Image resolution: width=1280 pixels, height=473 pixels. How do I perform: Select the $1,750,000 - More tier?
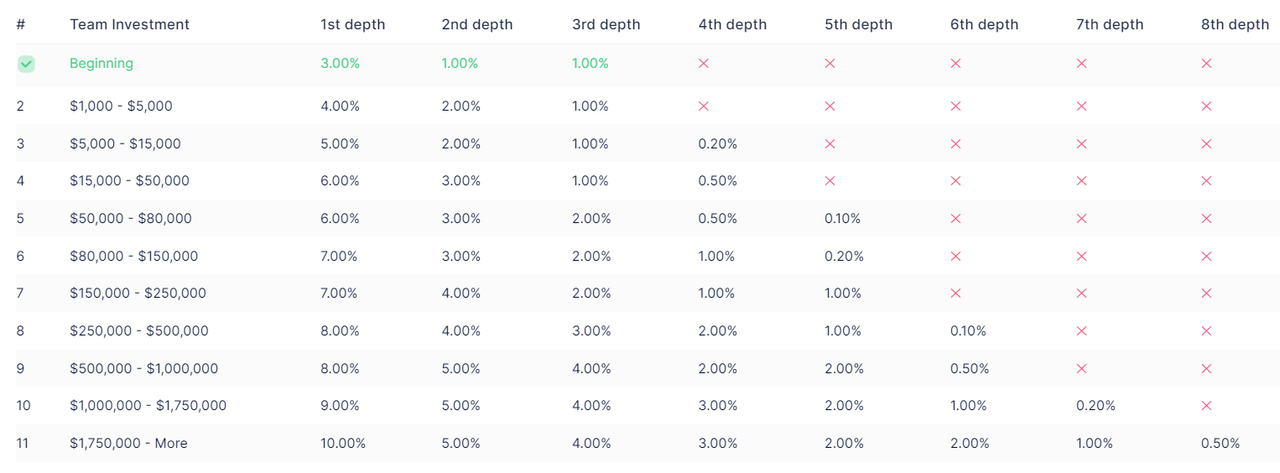pos(128,443)
